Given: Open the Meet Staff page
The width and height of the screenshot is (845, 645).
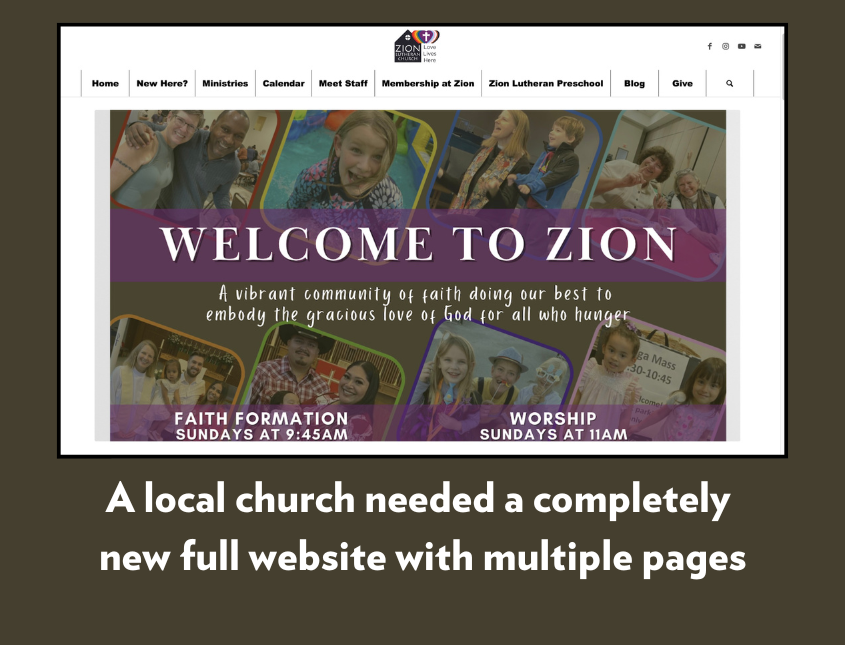Looking at the screenshot, I should (x=343, y=84).
